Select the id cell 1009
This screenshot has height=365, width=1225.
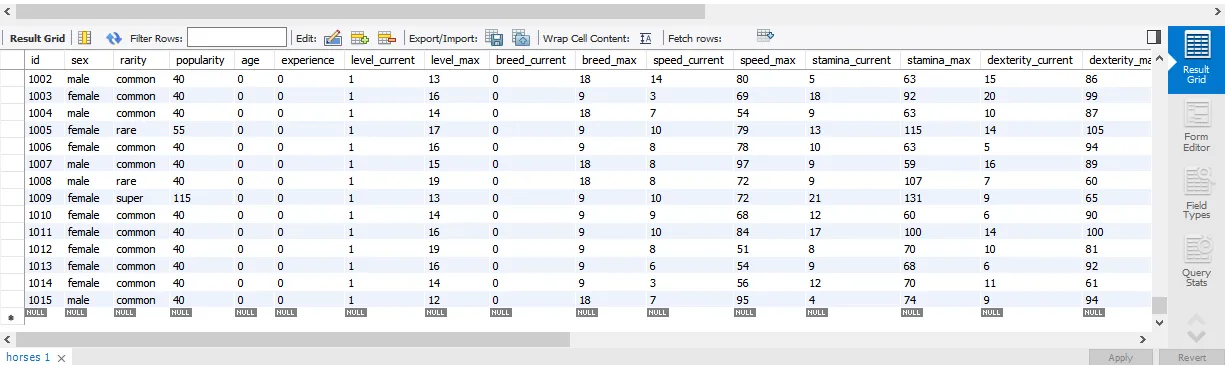pos(44,197)
